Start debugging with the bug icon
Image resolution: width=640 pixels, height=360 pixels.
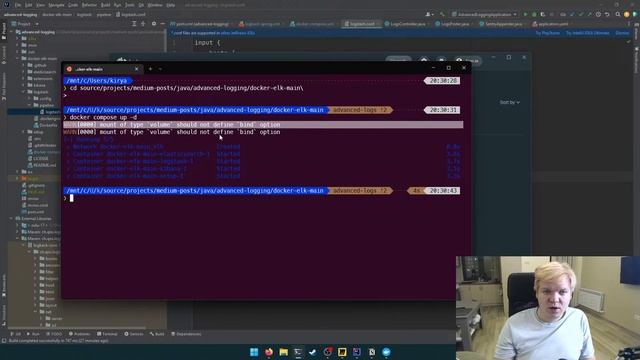click(534, 14)
